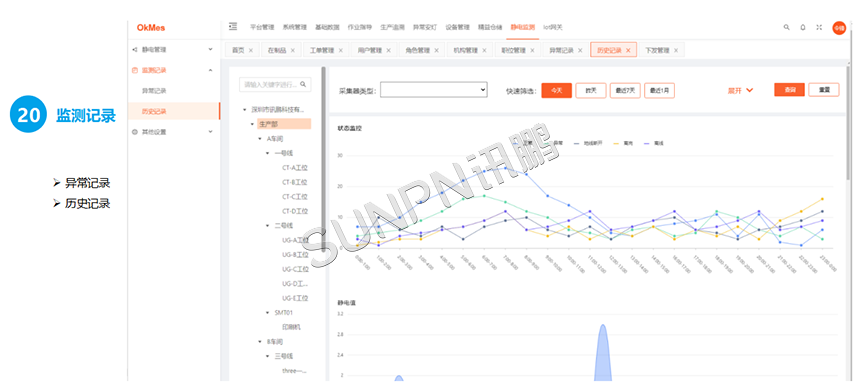The image size is (860, 391).
Task: Select CT-A工位 in the tree
Action: pos(295,168)
